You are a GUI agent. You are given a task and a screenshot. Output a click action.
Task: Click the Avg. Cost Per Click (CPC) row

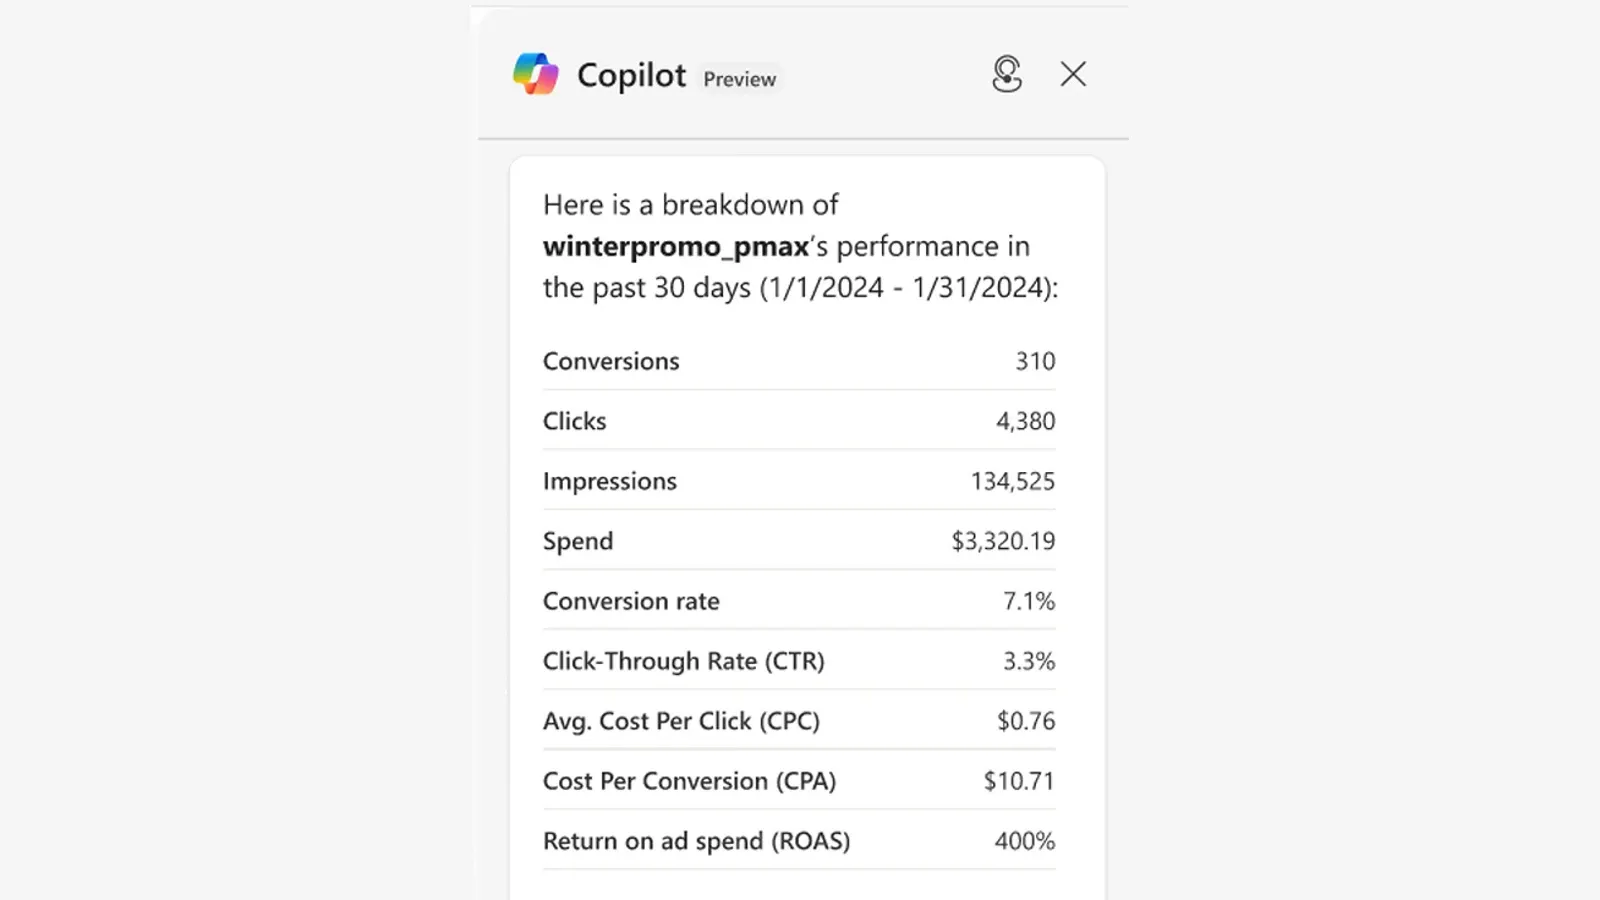click(681, 721)
